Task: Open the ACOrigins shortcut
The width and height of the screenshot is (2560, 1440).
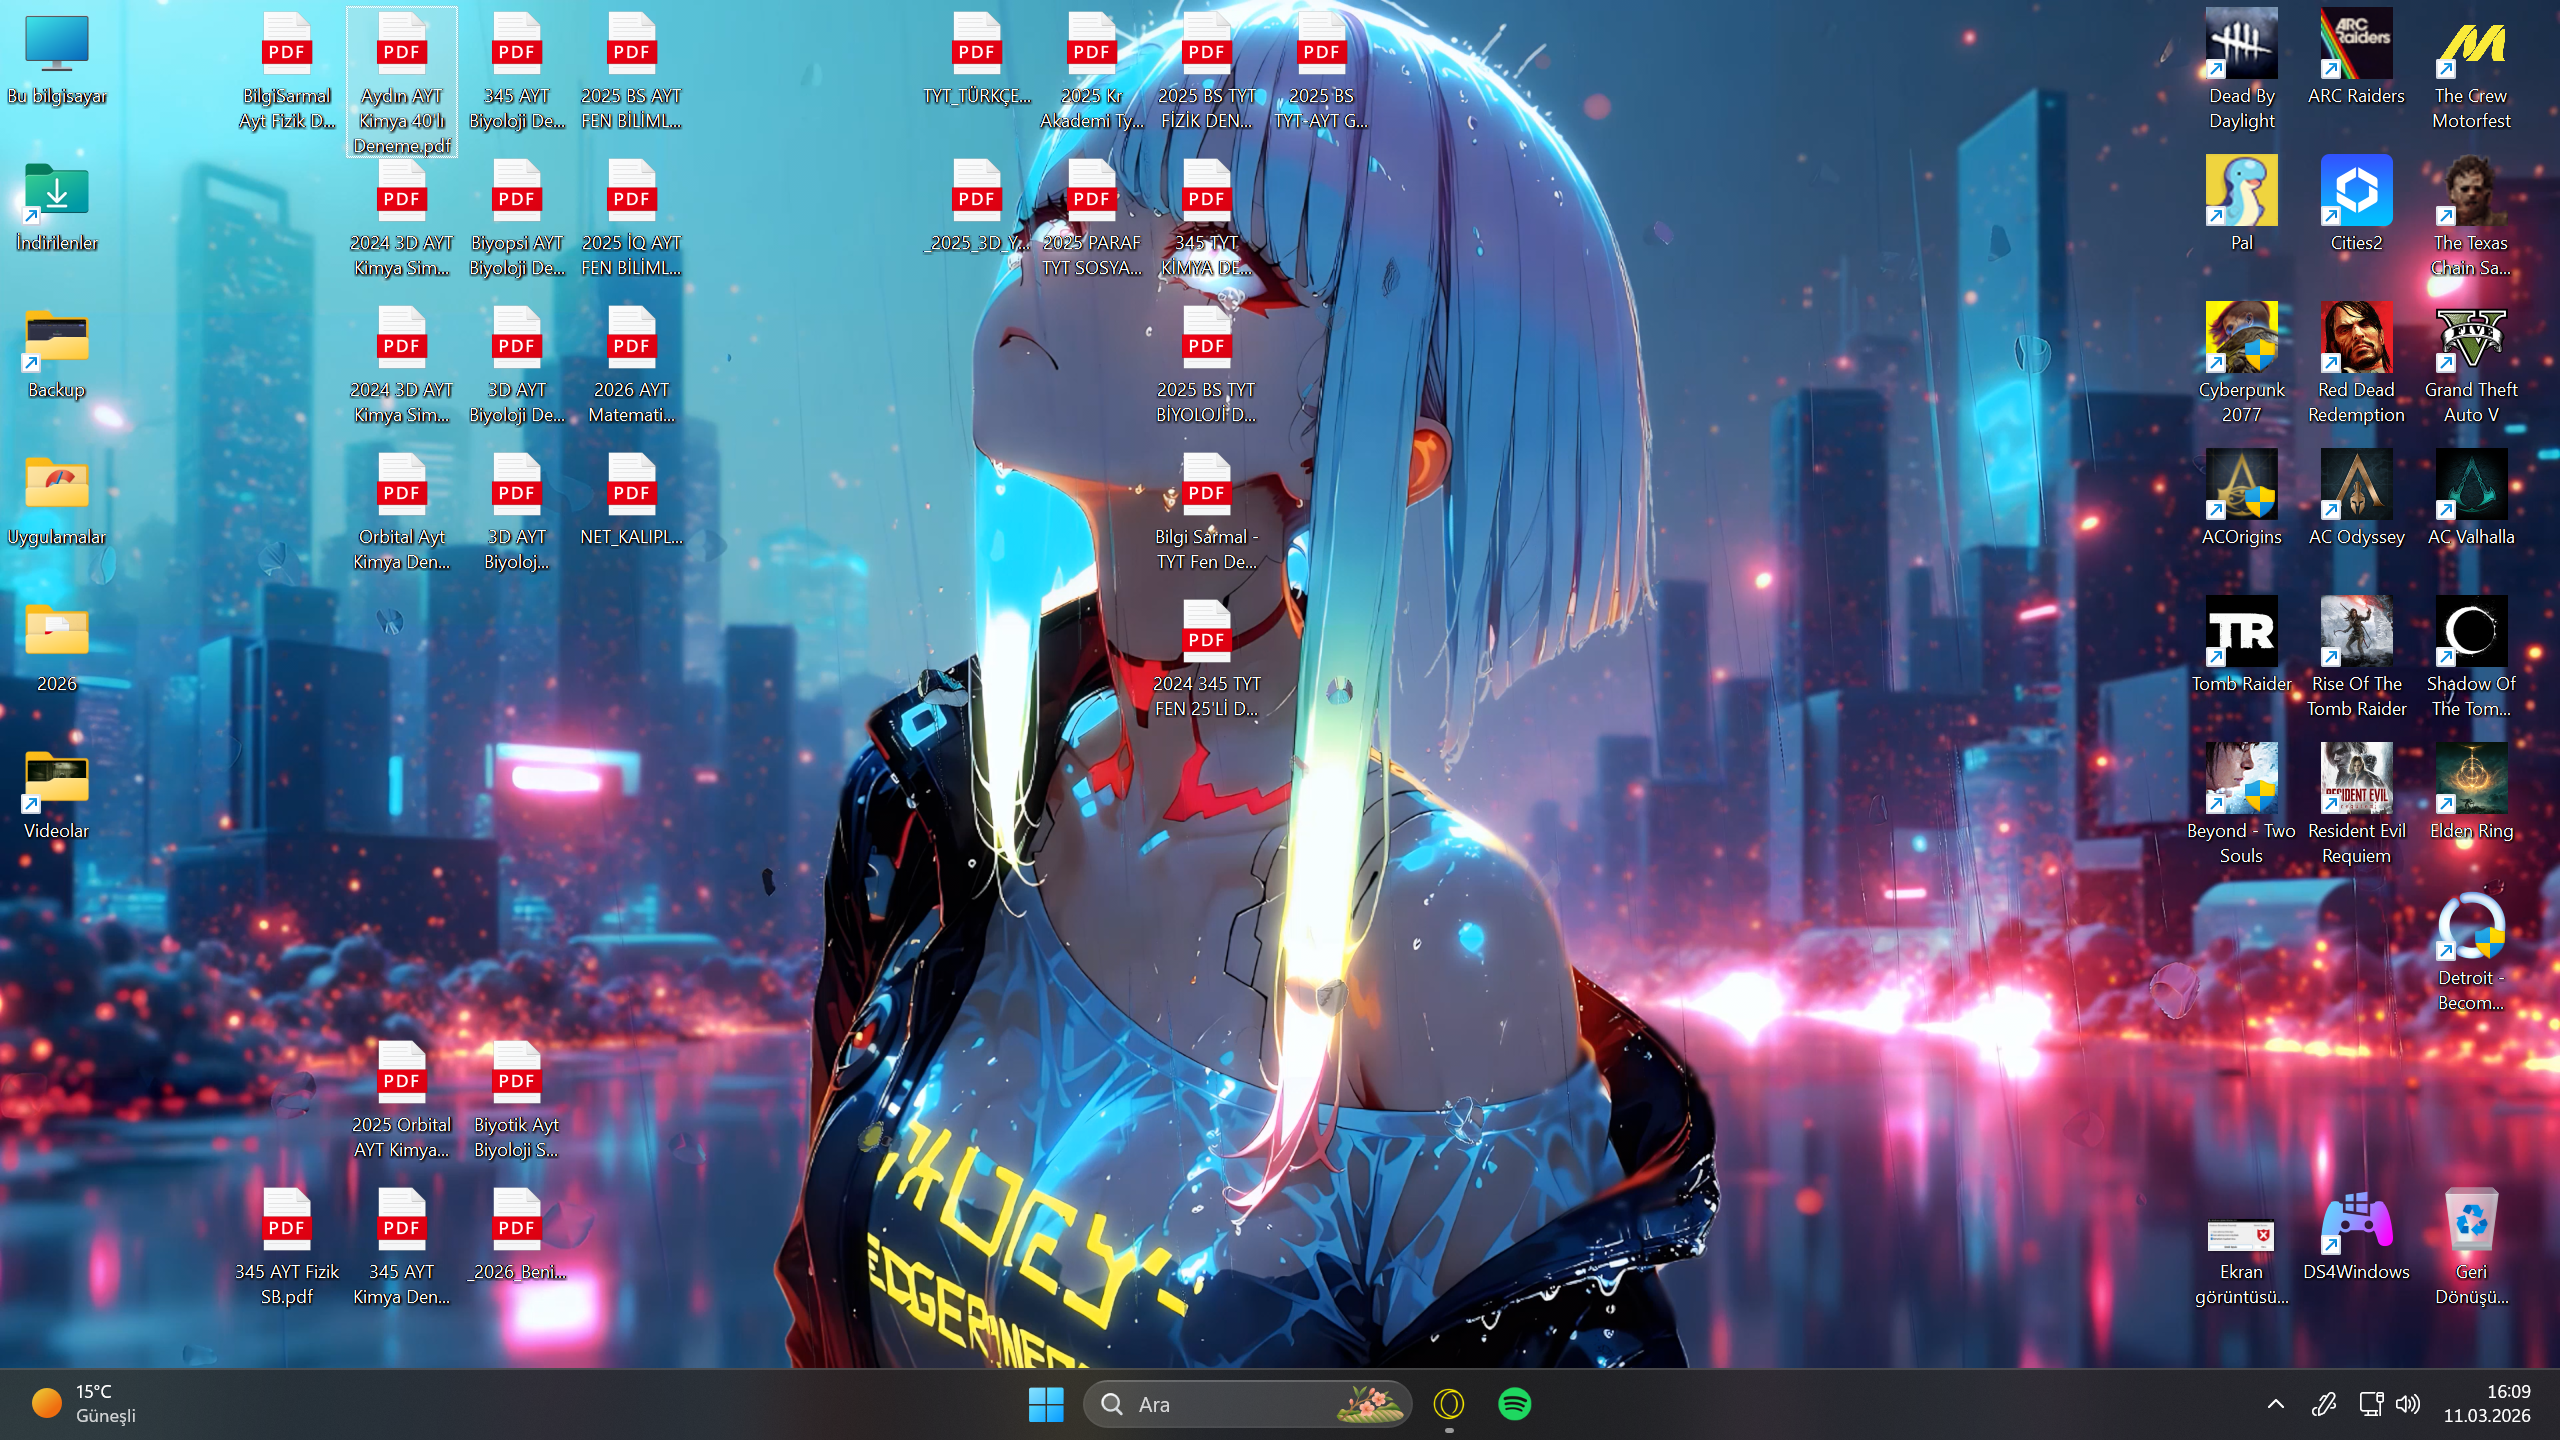Action: pos(2241,499)
